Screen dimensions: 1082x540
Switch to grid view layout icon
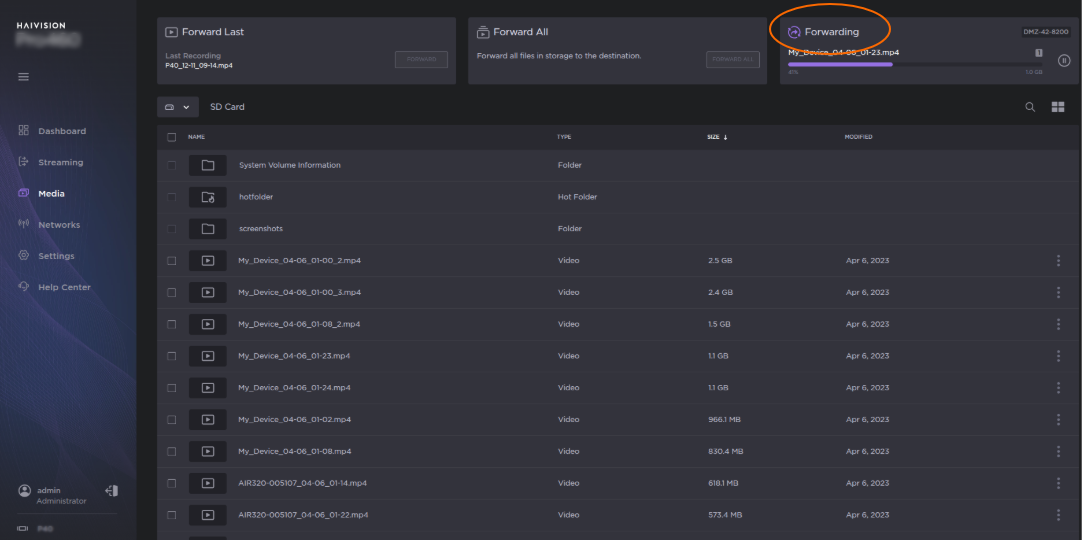(1058, 107)
